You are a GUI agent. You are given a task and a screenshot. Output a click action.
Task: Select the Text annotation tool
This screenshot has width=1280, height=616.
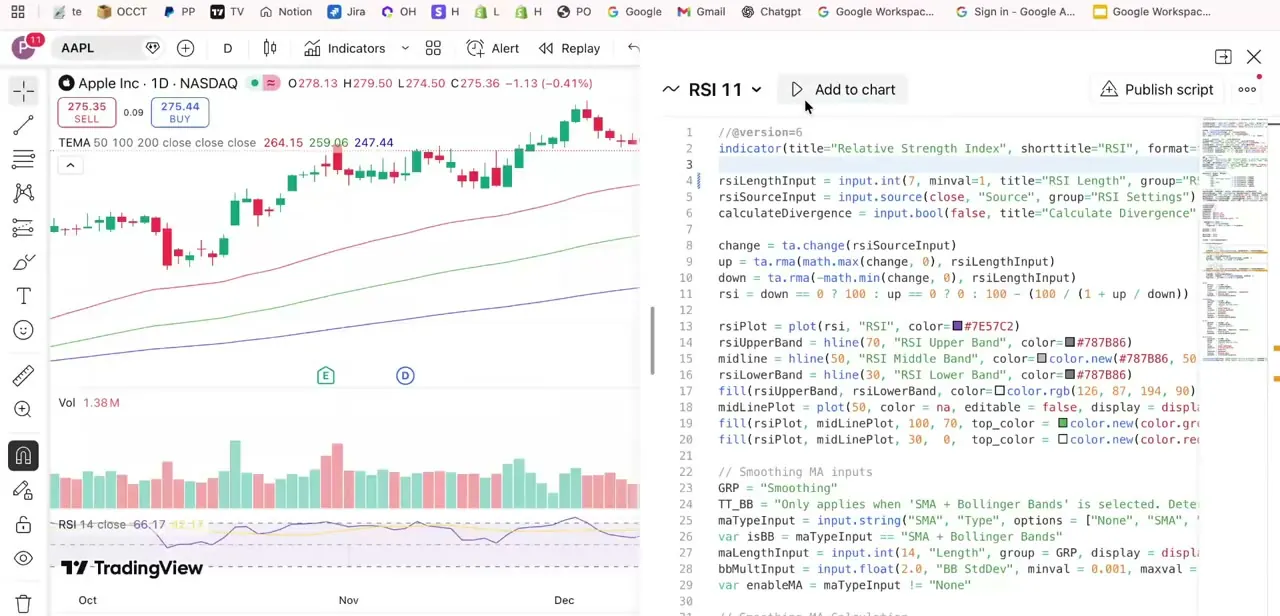[24, 296]
